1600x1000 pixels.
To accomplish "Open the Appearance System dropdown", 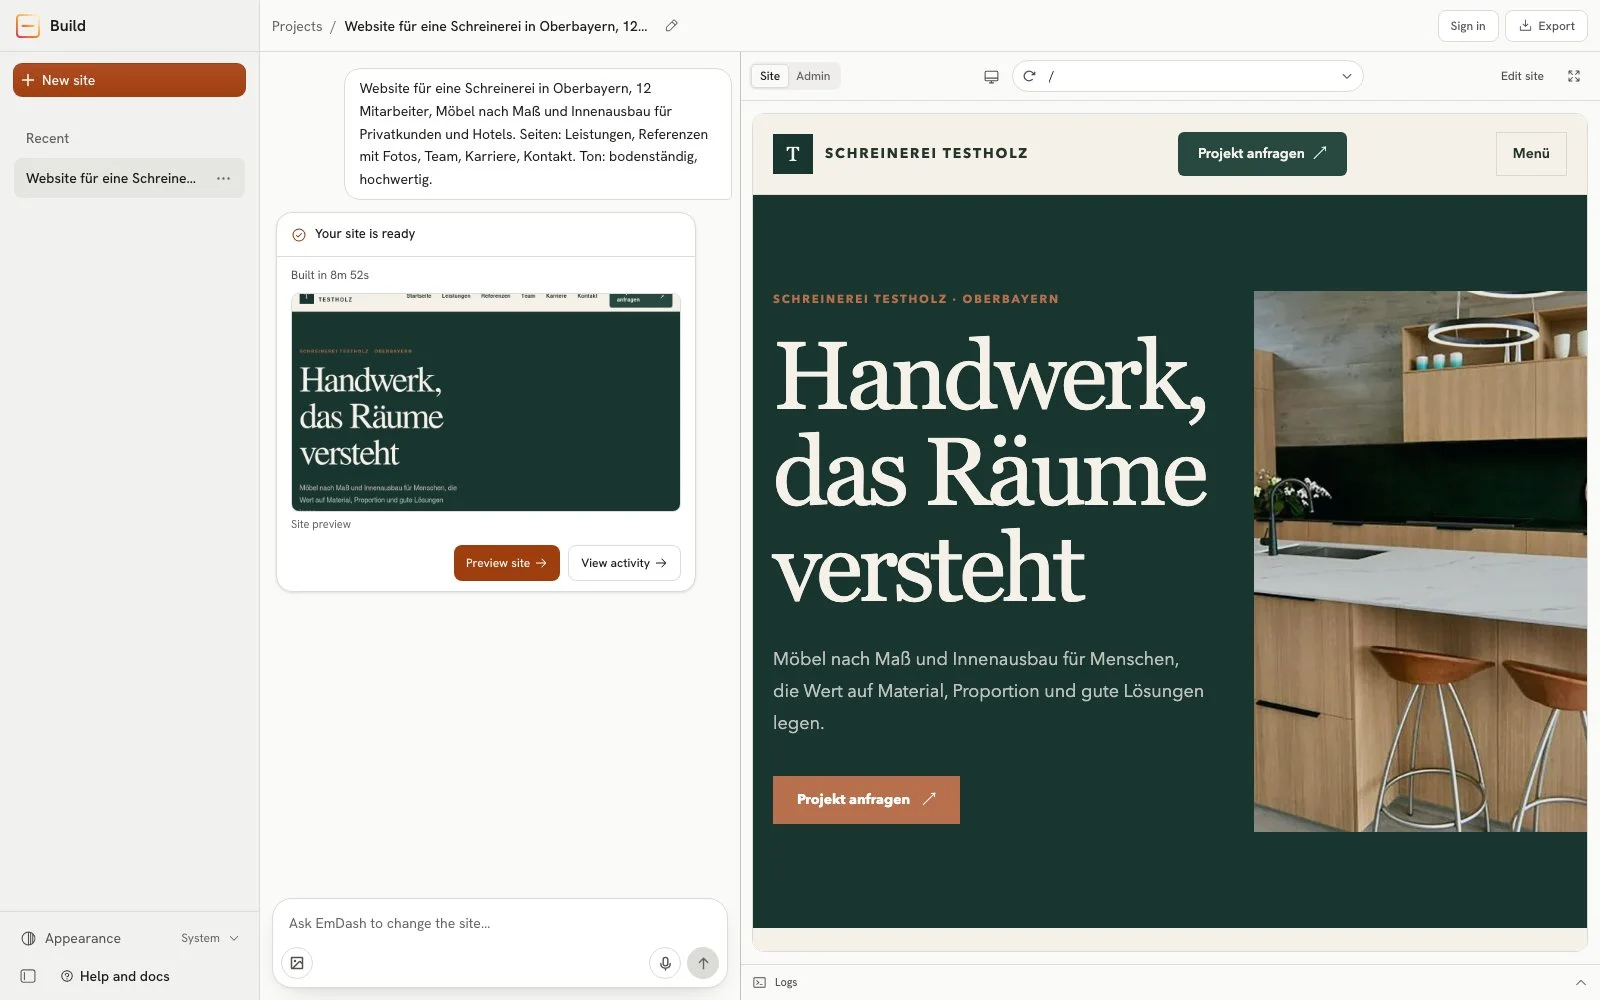I will coord(210,938).
